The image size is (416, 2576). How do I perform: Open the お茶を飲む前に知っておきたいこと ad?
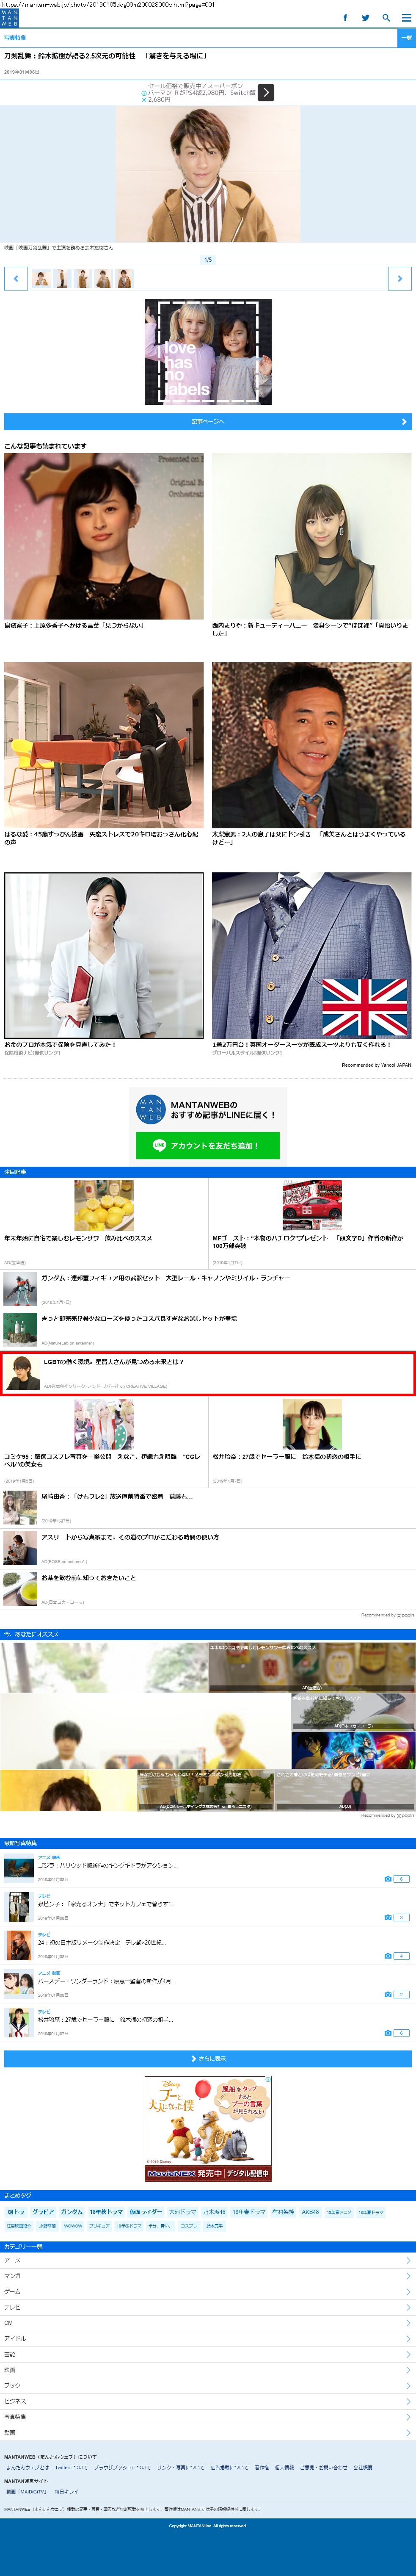point(208,1589)
